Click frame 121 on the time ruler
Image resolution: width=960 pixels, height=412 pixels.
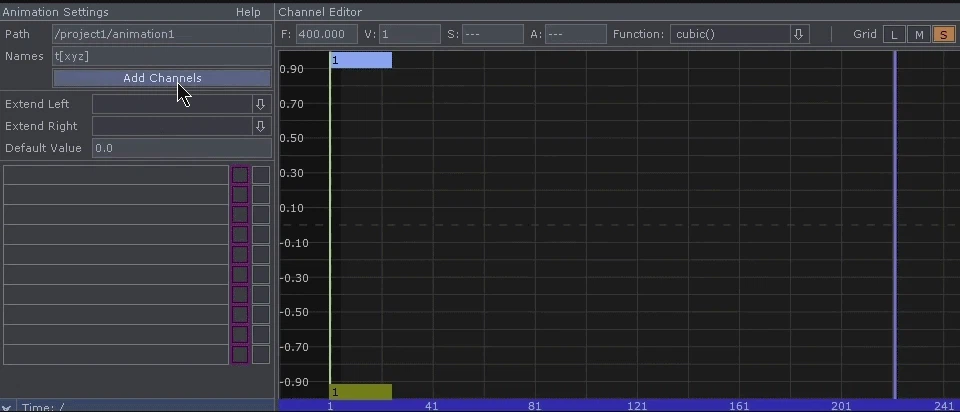click(x=637, y=406)
